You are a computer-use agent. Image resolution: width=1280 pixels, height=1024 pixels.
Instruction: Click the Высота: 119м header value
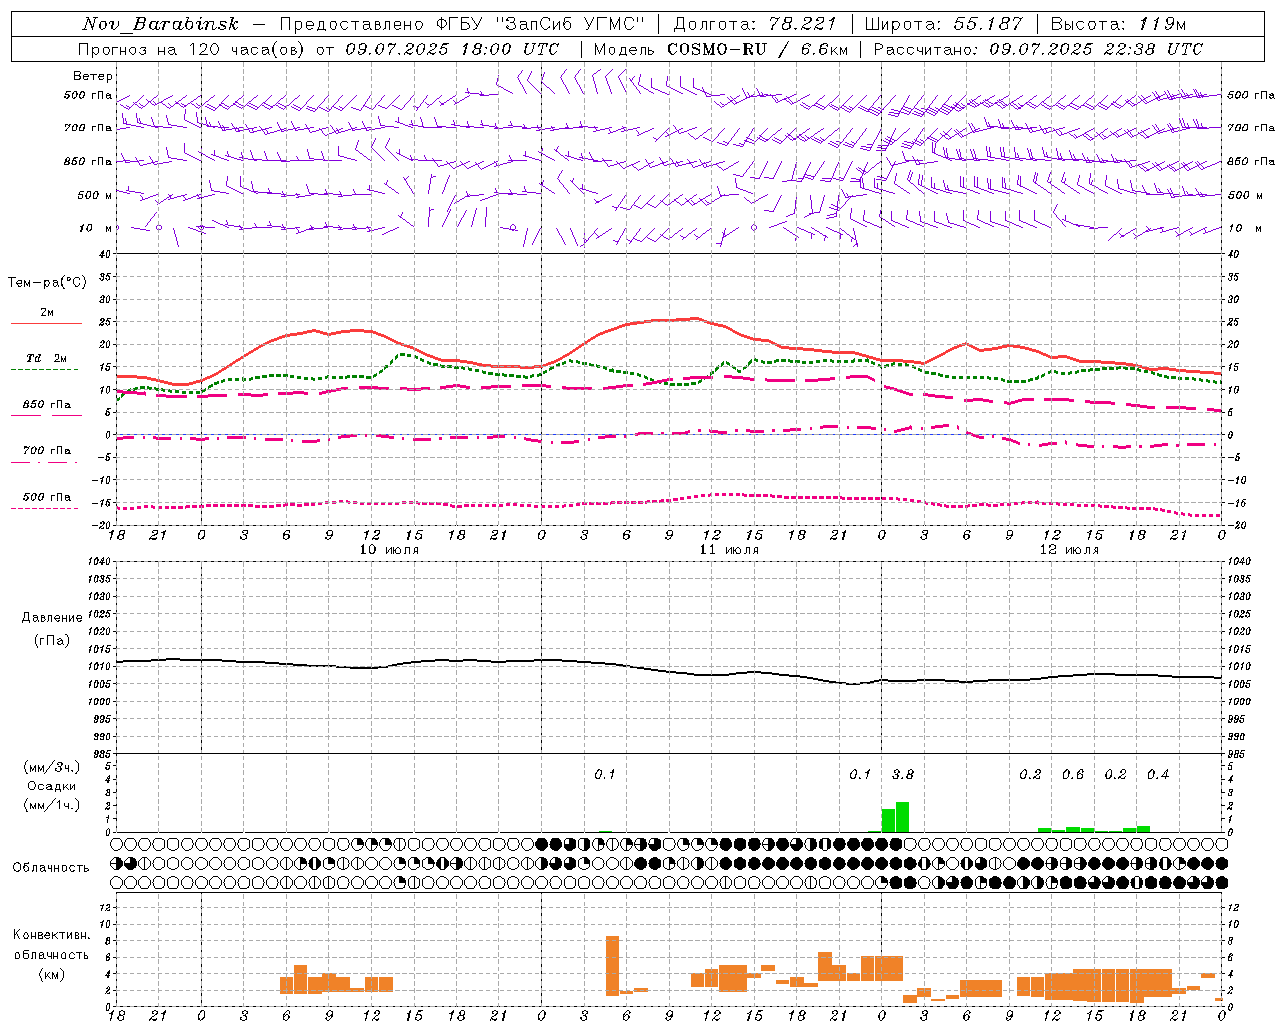pyautogui.click(x=1118, y=24)
